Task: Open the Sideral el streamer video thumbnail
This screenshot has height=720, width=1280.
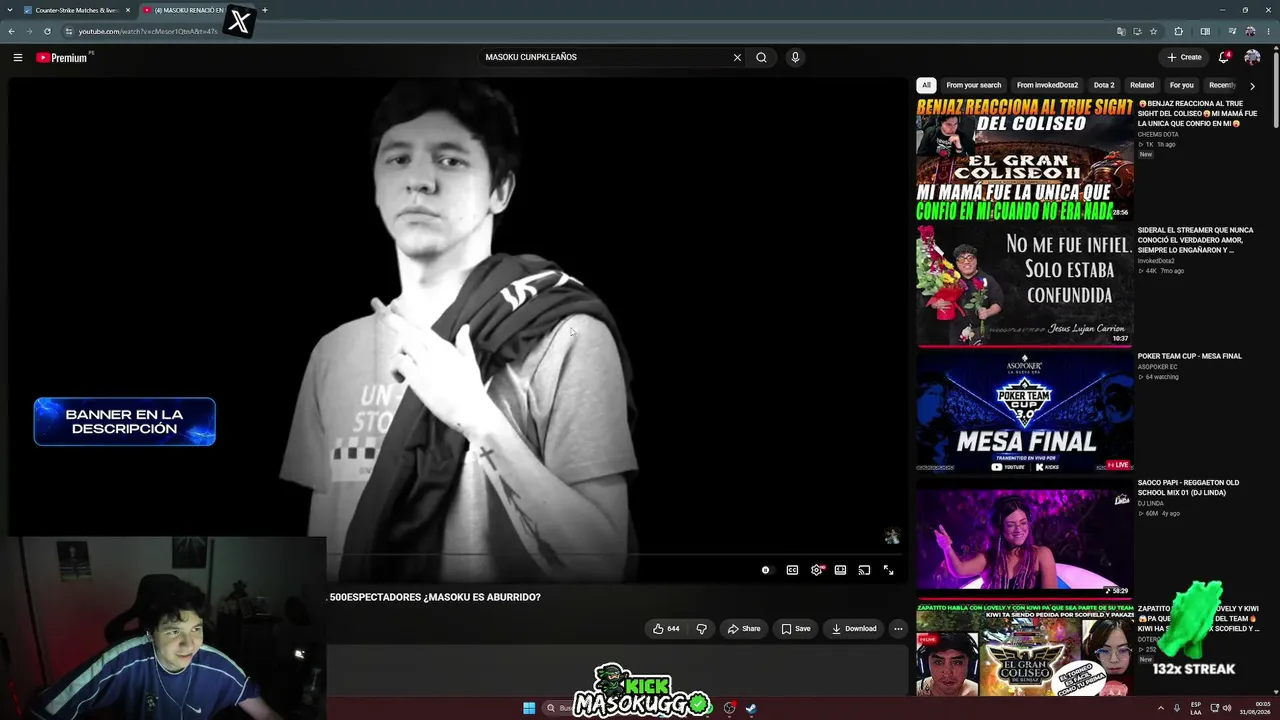Action: [1025, 285]
